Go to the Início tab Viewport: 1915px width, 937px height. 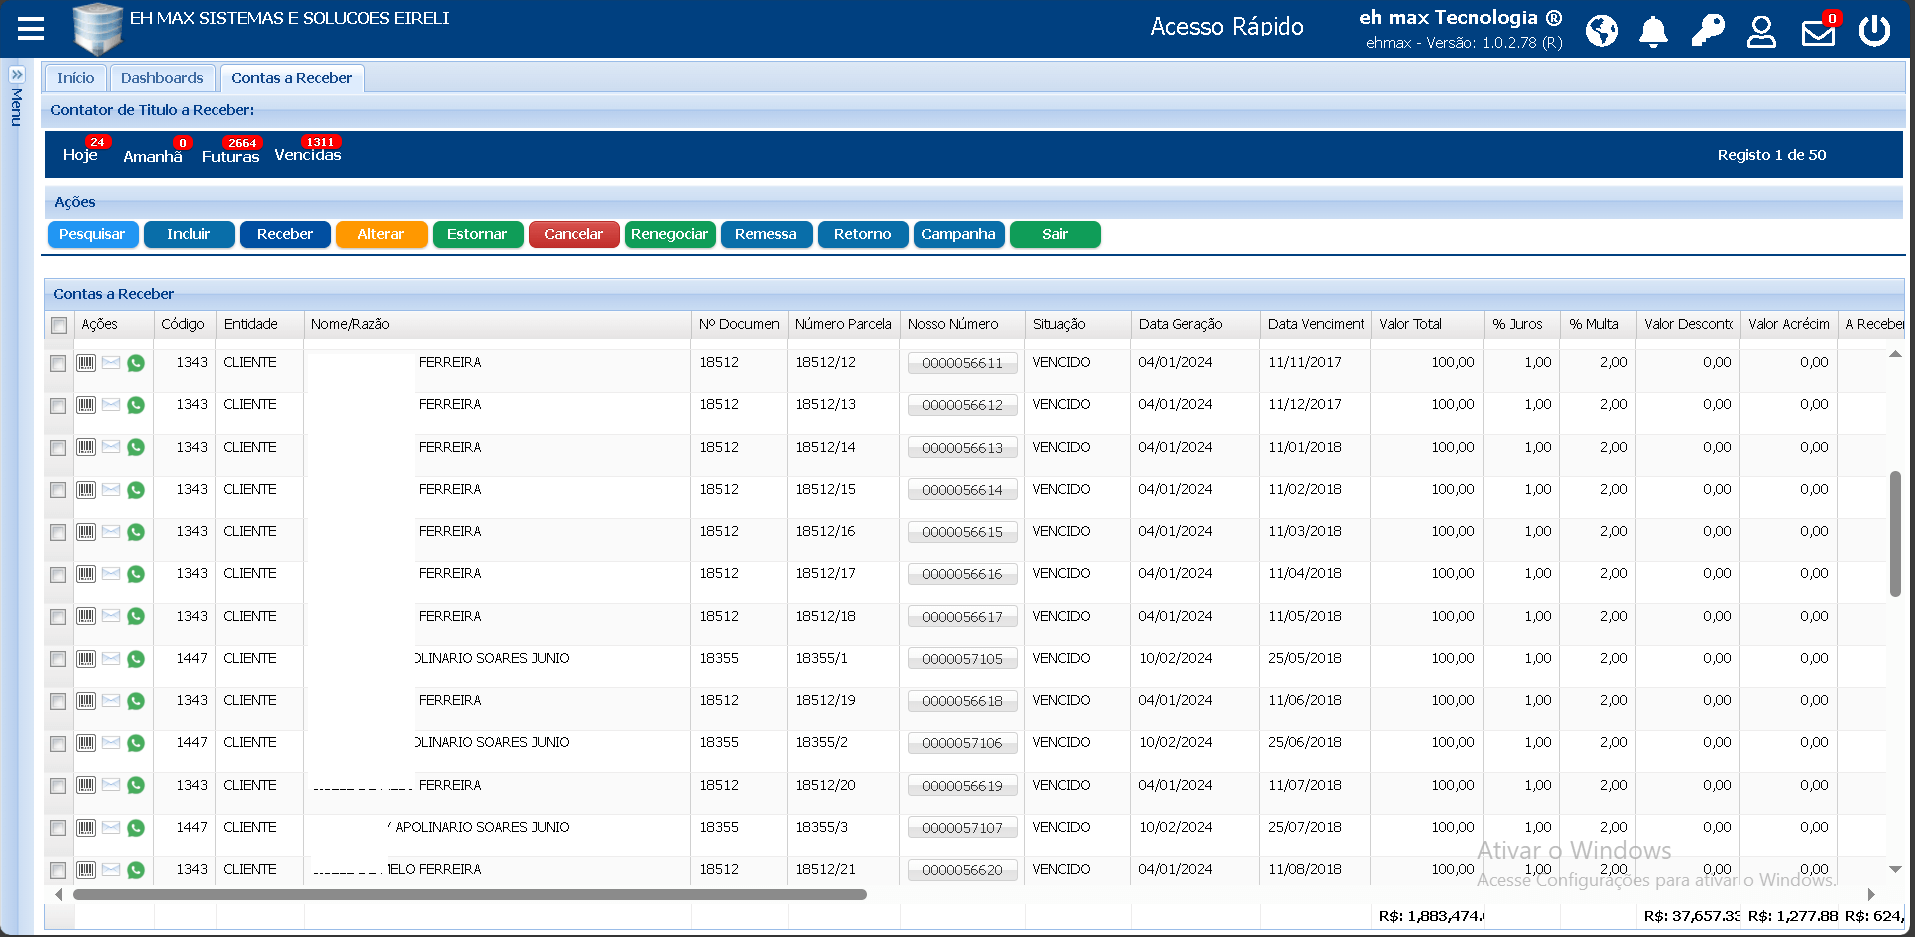[x=75, y=78]
